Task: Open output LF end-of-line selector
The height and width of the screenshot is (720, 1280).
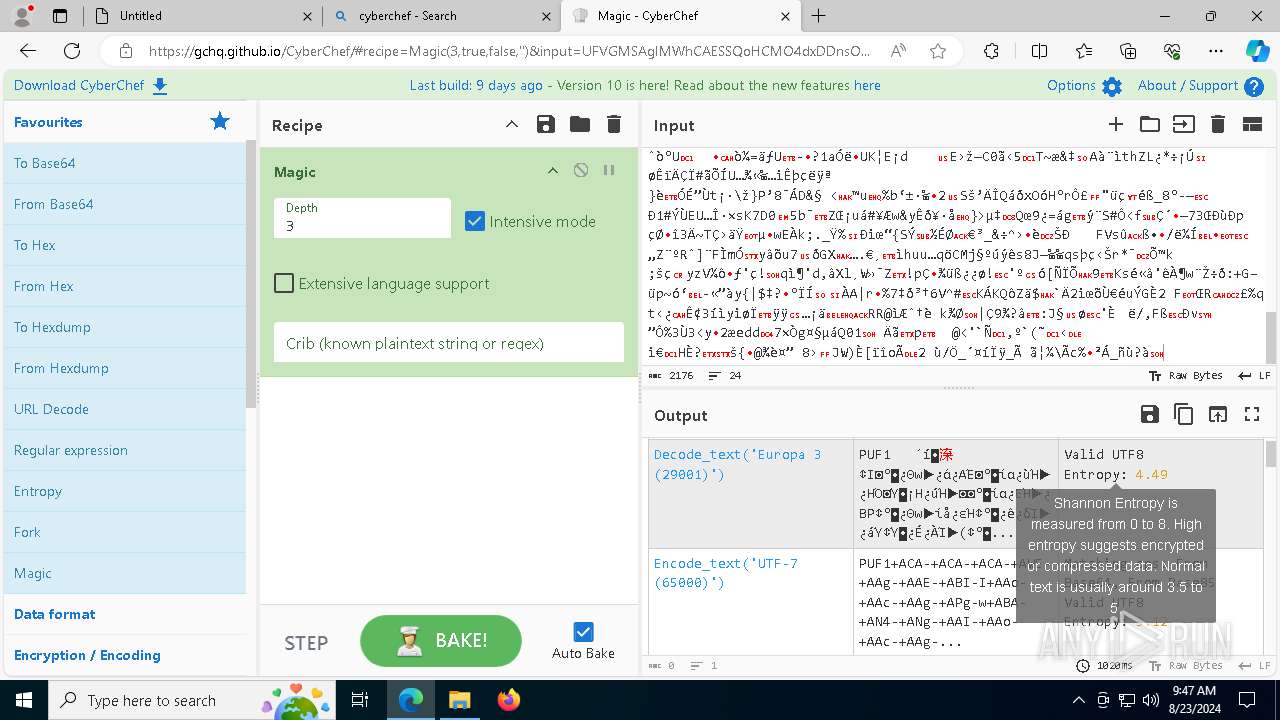Action: click(1254, 665)
